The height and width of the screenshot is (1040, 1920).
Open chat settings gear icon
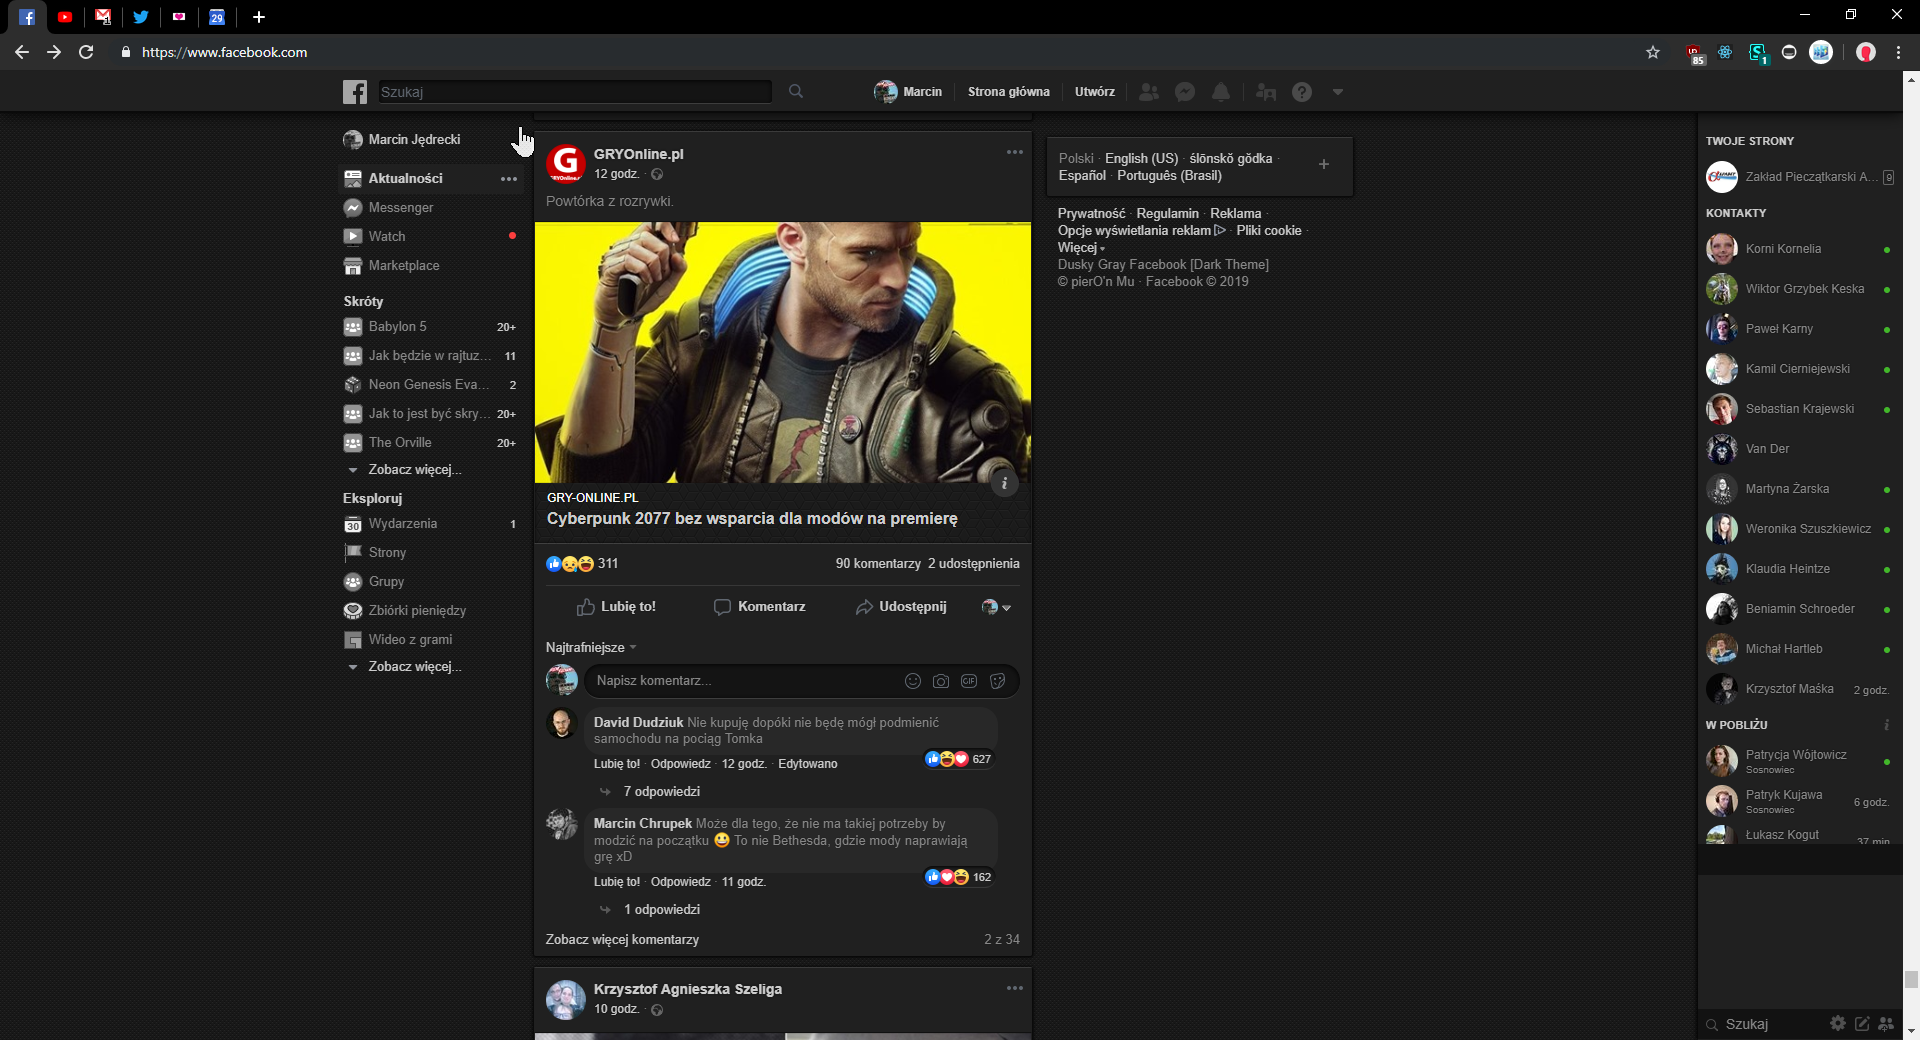[x=1837, y=1023]
